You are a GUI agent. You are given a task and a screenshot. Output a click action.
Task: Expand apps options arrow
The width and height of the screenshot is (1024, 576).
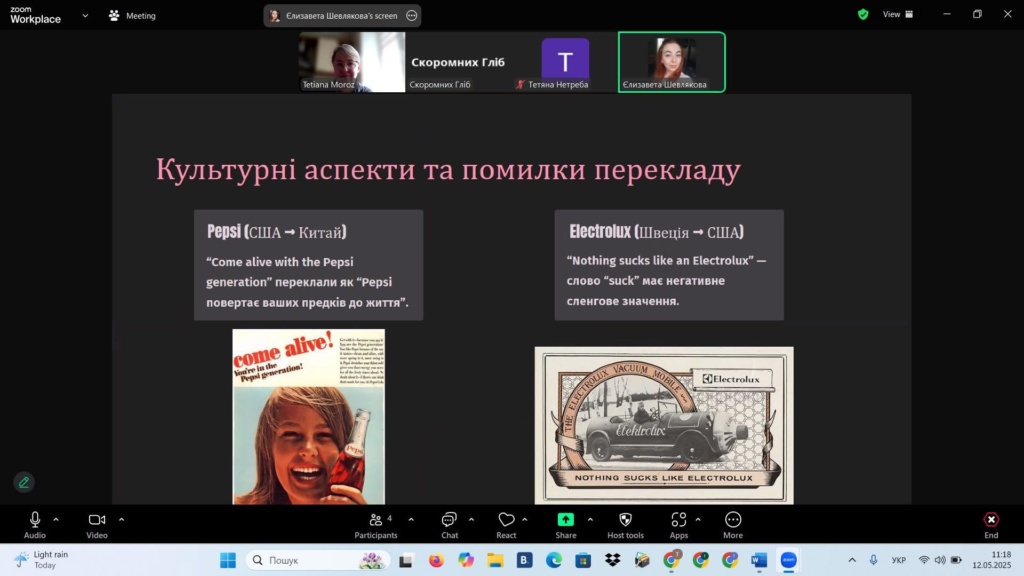(698, 520)
